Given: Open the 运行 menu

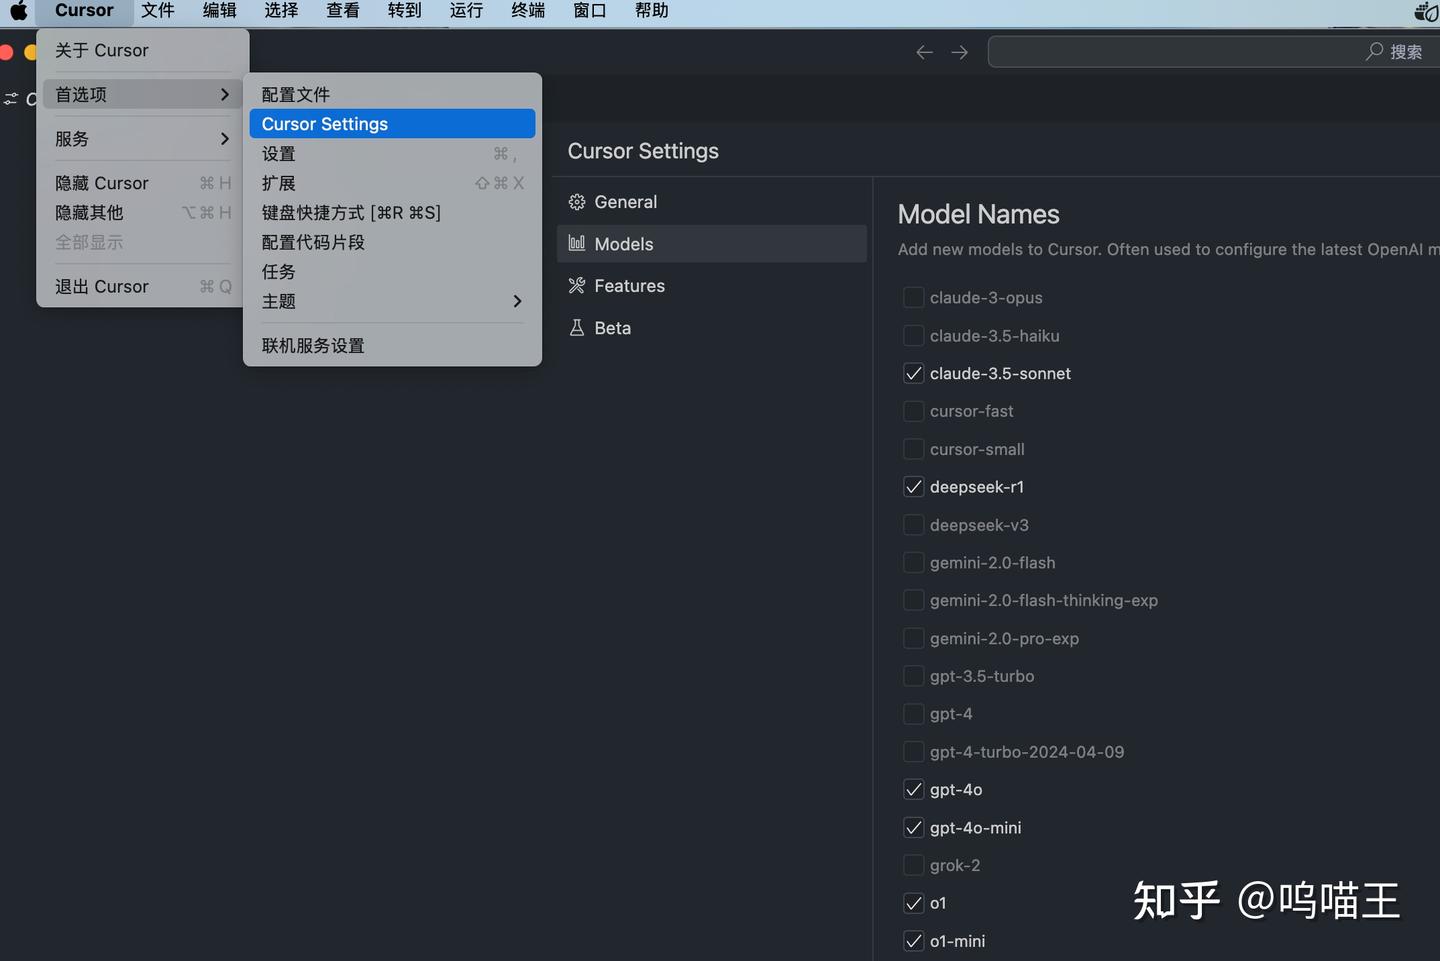Looking at the screenshot, I should (x=466, y=11).
